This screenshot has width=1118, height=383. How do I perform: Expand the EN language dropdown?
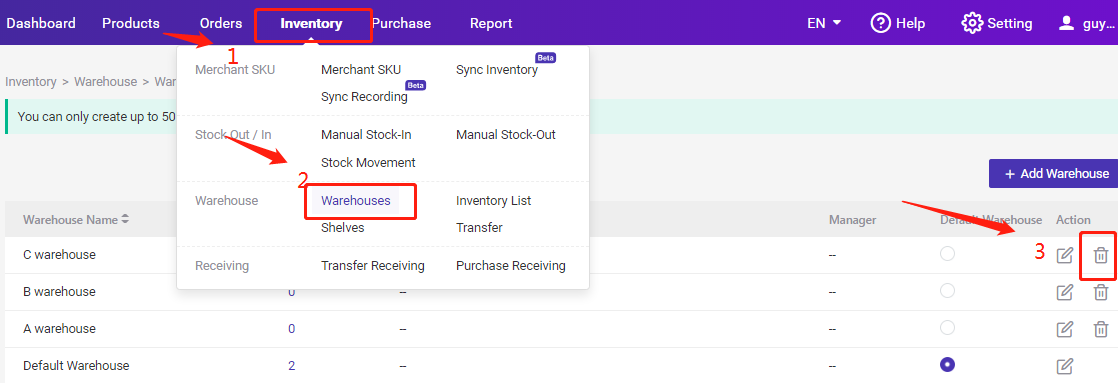pos(824,23)
